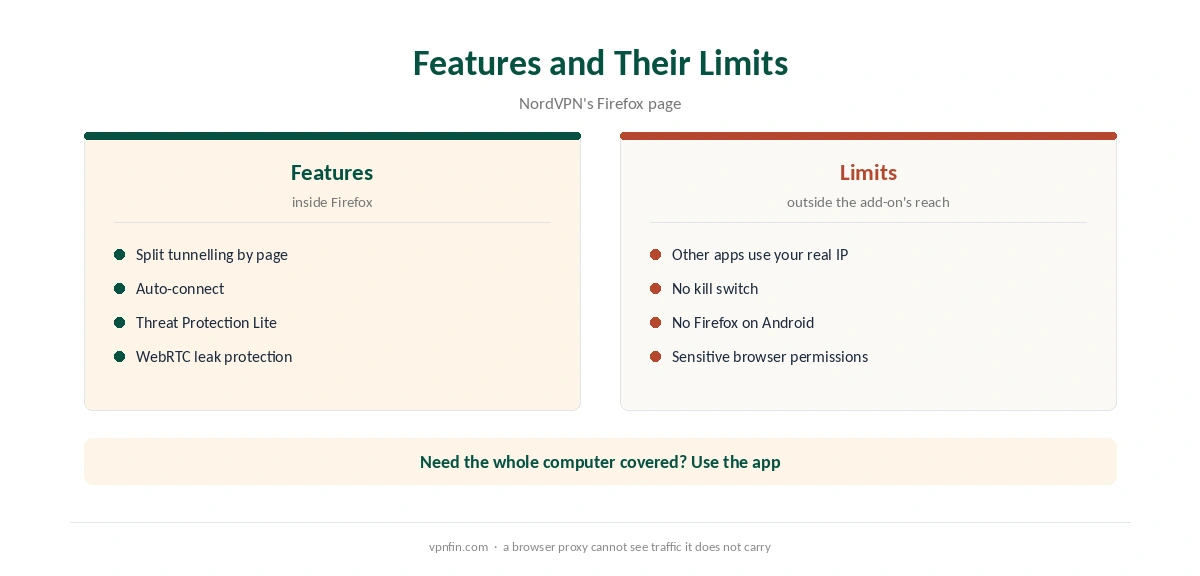The image size is (1200, 576).
Task: Select the 'Auto-connect' list item
Action: point(180,288)
